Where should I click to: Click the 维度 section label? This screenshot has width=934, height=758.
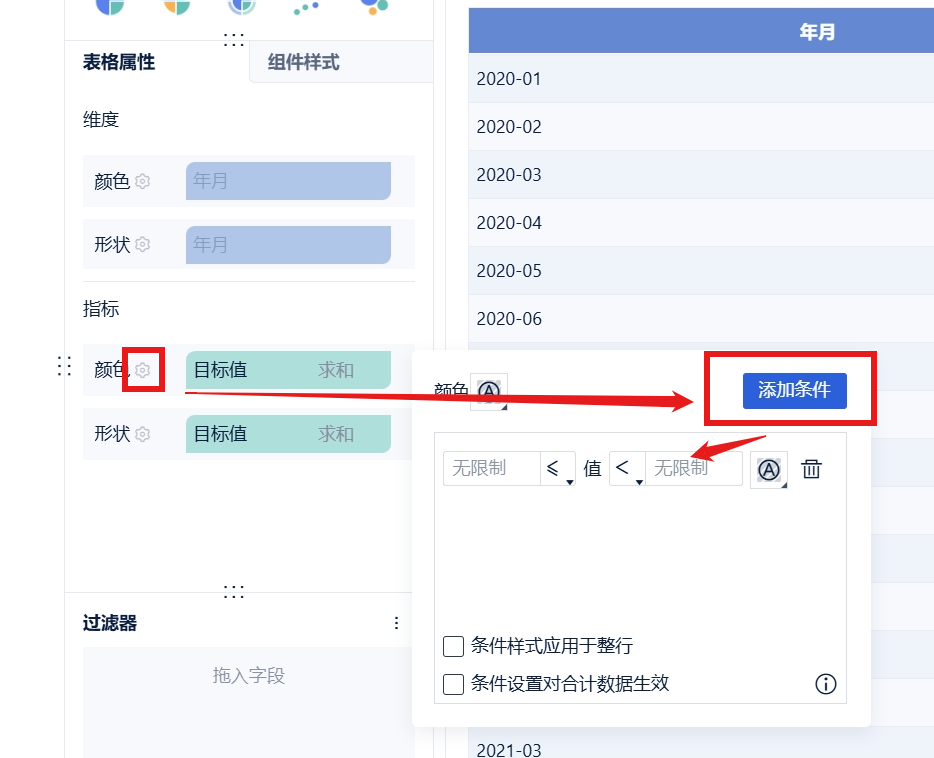[x=101, y=120]
